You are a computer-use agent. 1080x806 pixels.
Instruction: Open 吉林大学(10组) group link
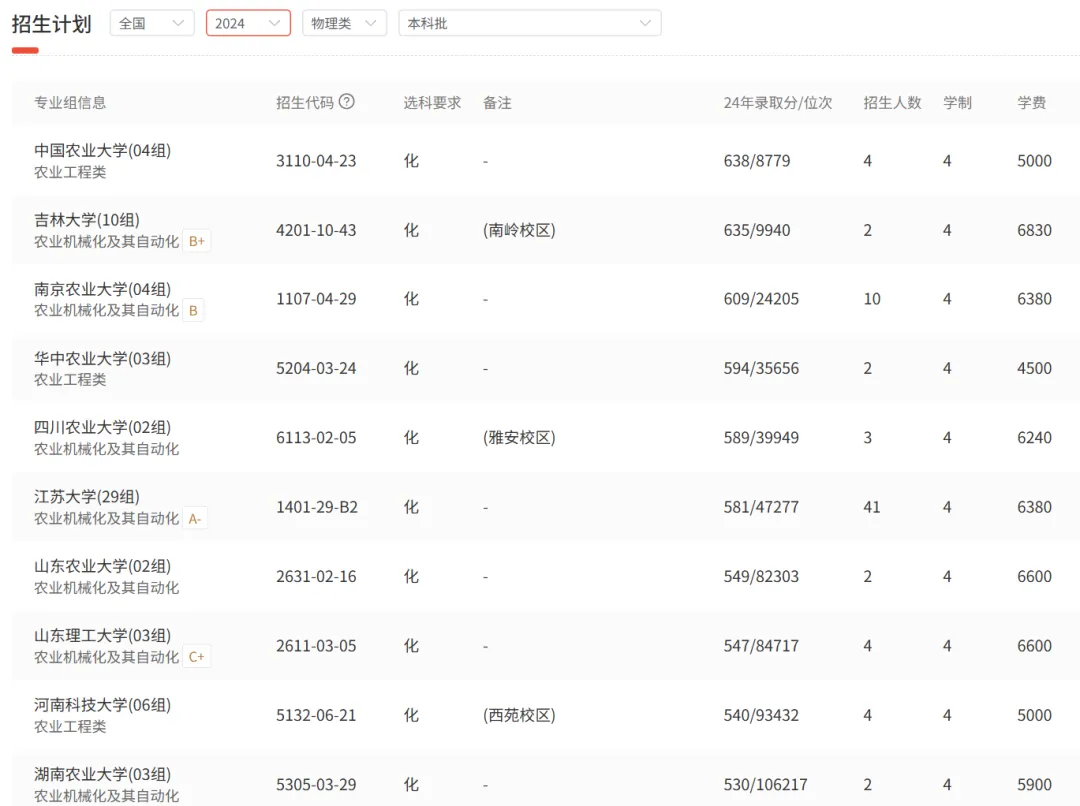(x=87, y=220)
